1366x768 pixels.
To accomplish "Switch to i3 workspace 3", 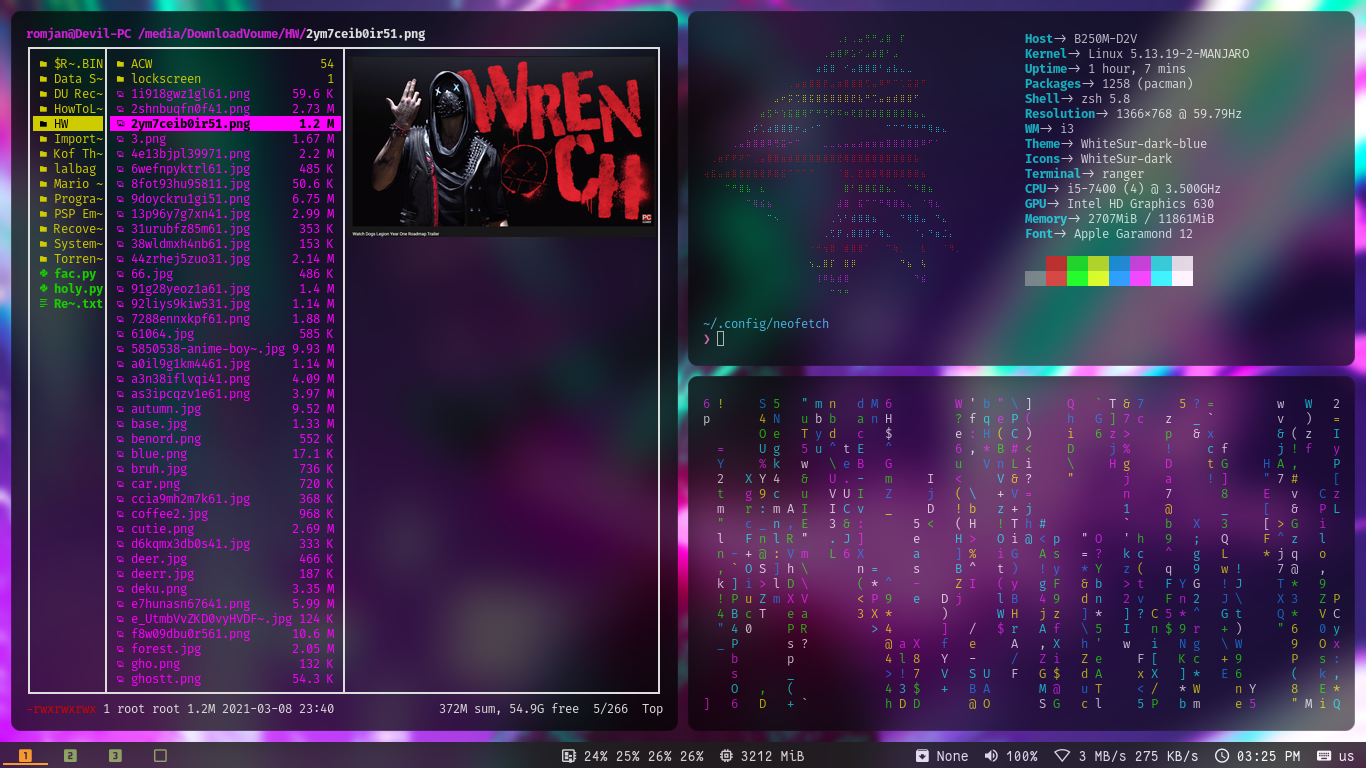I will click(x=115, y=755).
